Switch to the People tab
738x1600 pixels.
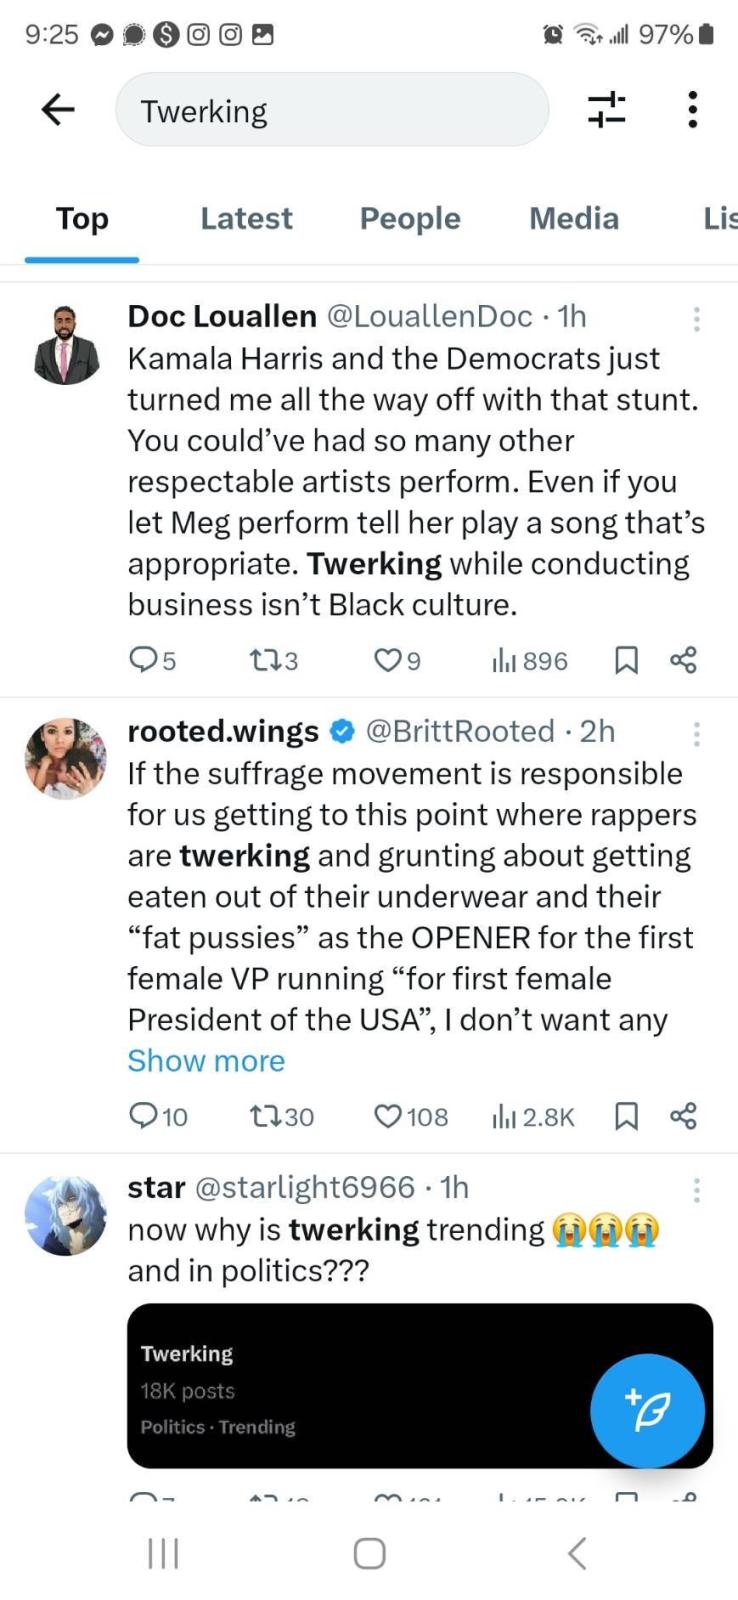(x=410, y=218)
